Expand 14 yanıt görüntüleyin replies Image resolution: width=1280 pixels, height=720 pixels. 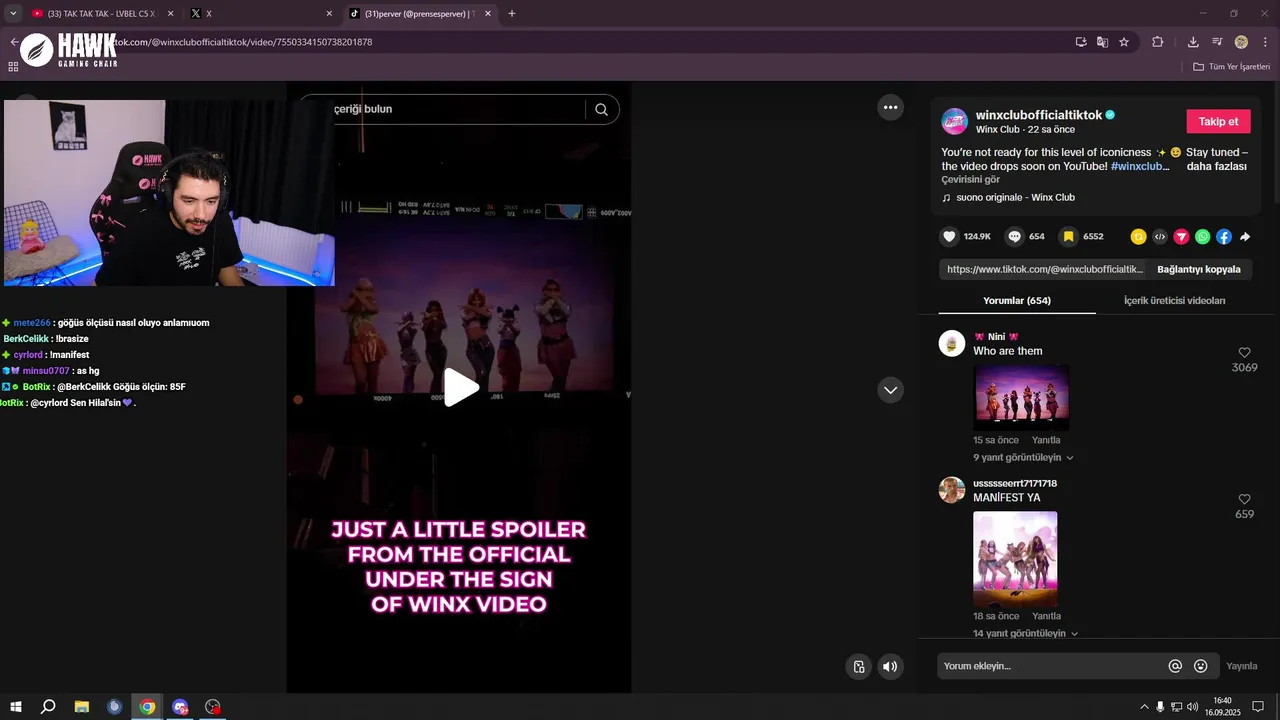[1026, 633]
